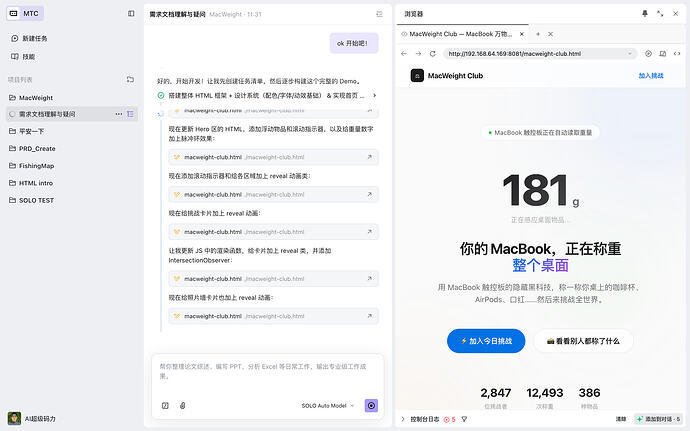This screenshot has height=431, width=690.
Task: Click the URL address bar
Action: coord(540,54)
